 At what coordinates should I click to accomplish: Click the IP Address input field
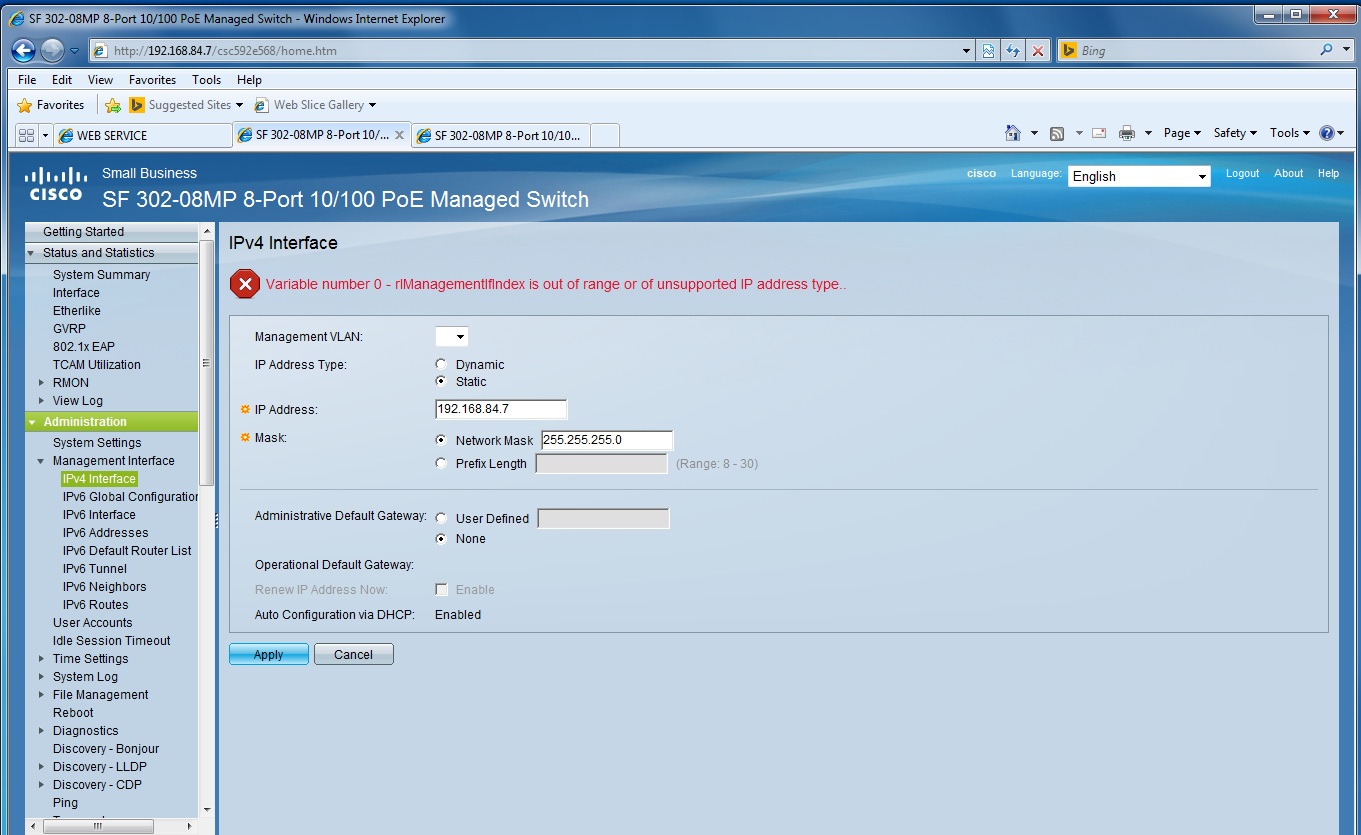click(501, 409)
